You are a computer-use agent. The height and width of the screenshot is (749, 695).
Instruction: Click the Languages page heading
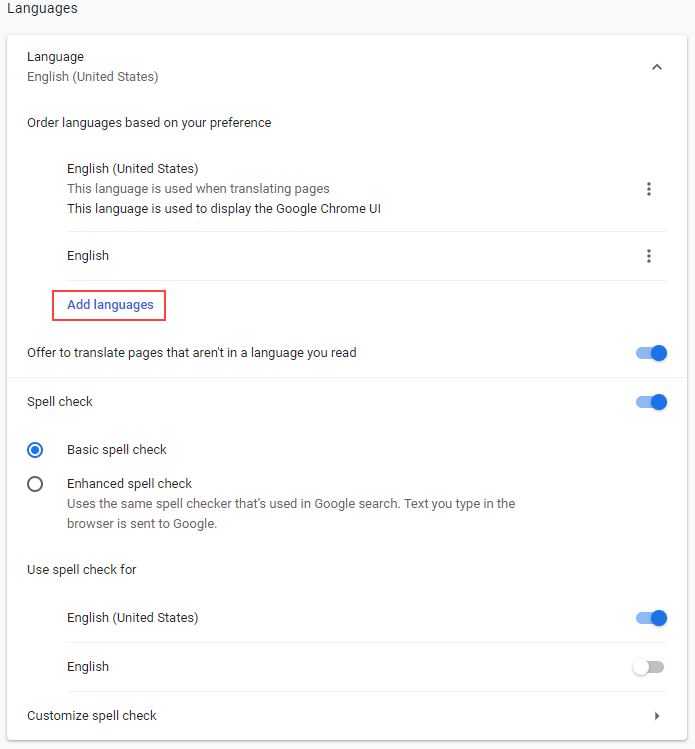[x=42, y=9]
